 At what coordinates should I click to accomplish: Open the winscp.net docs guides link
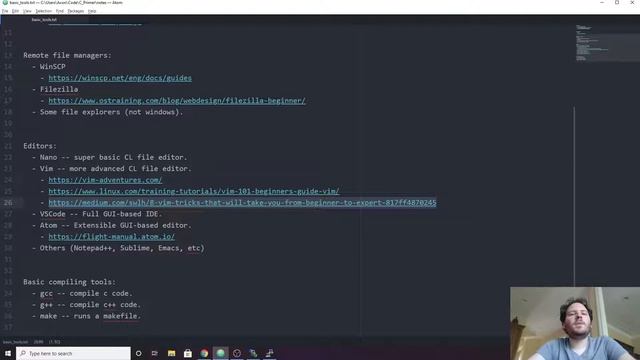click(x=120, y=78)
